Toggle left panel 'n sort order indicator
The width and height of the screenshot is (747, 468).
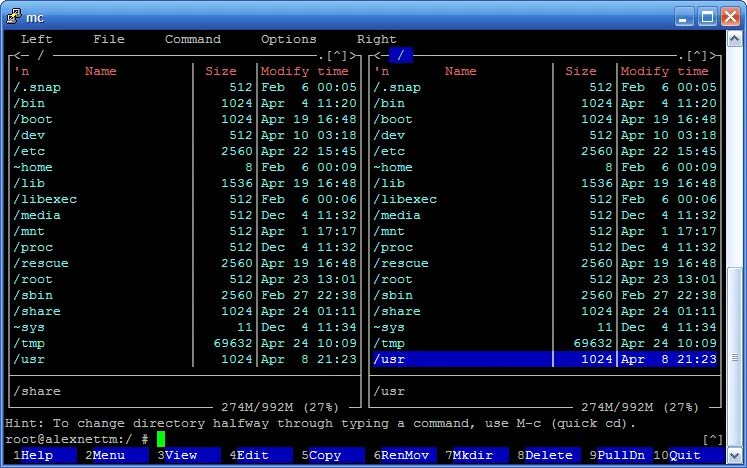click(21, 71)
